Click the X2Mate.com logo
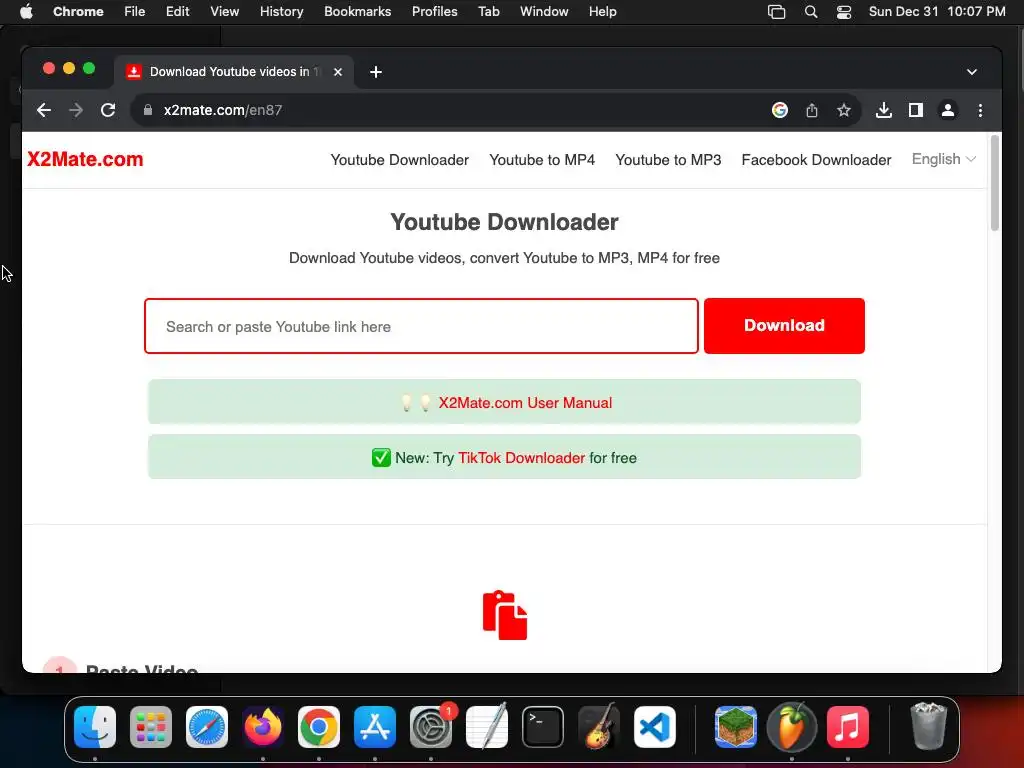The width and height of the screenshot is (1024, 768). pyautogui.click(x=85, y=159)
